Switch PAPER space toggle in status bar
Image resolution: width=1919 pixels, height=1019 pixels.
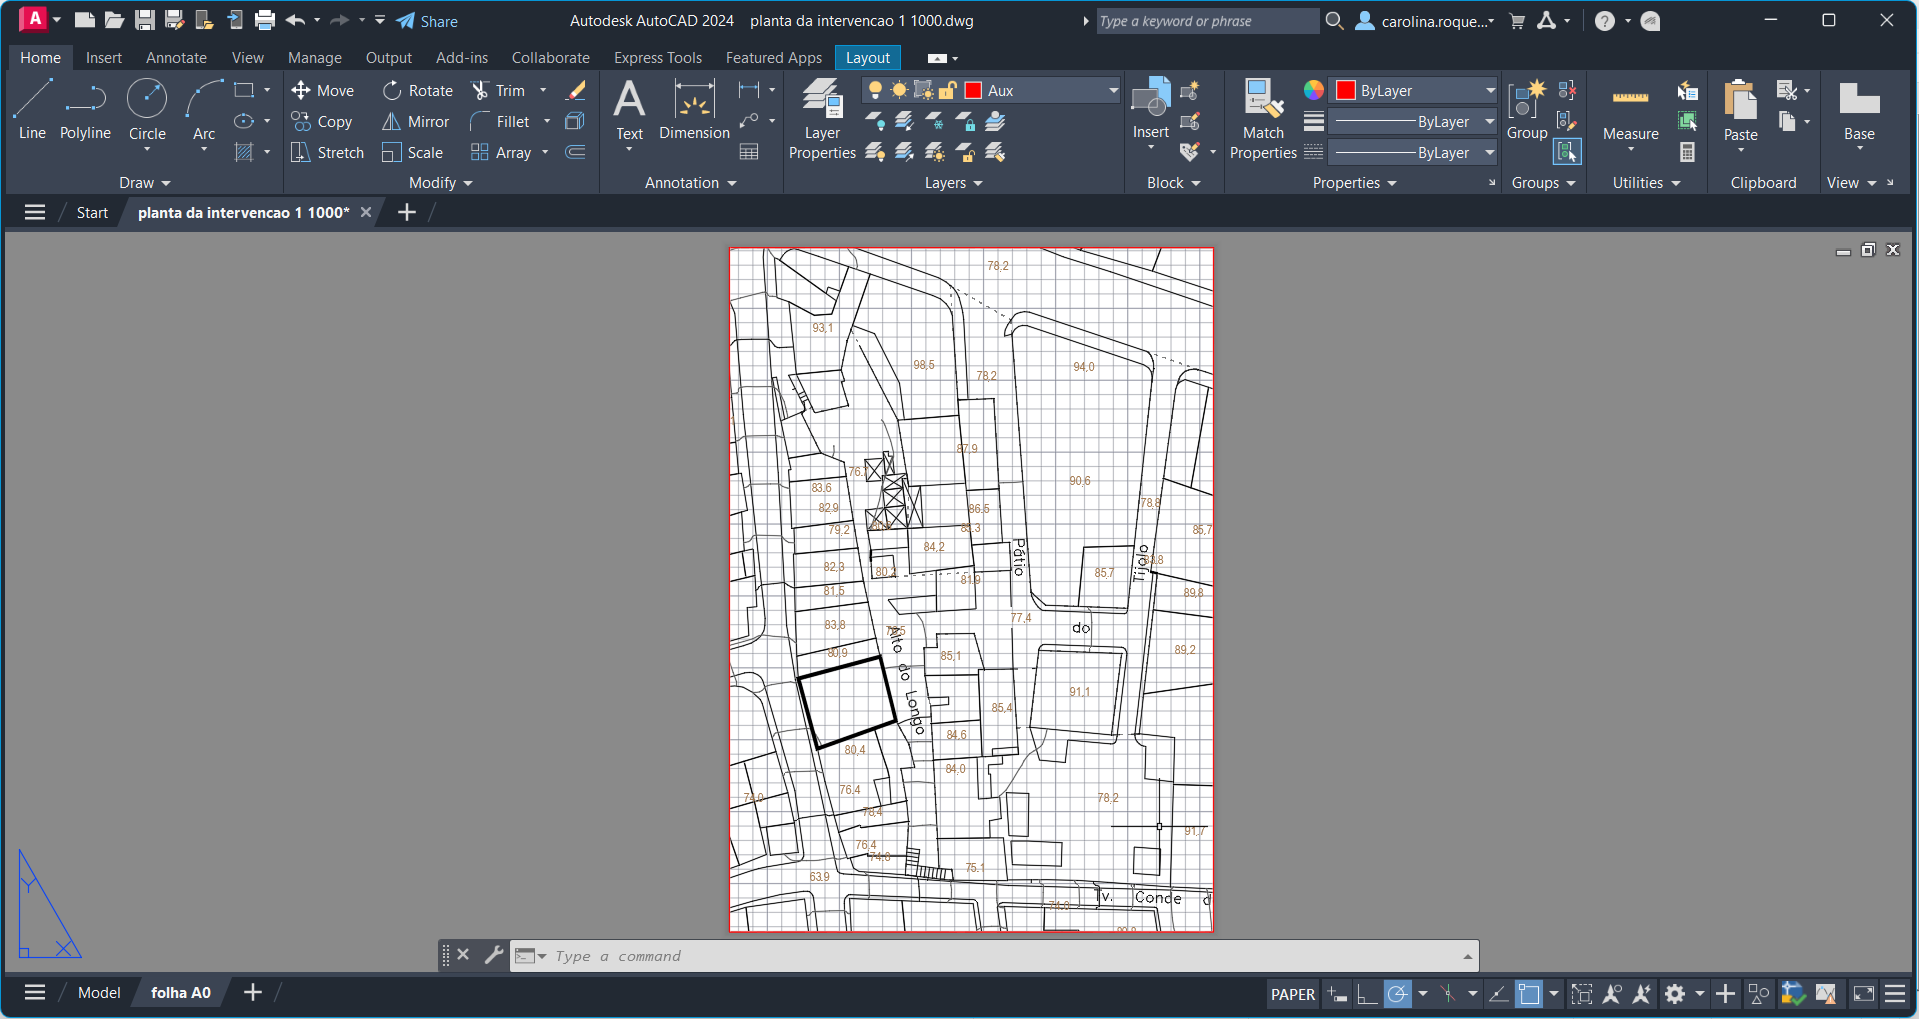[x=1292, y=994]
